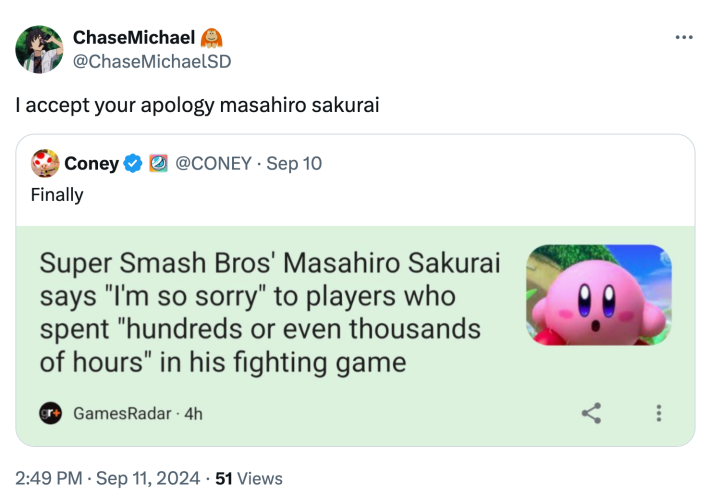Open the @CONEY handle in quote
Image resolution: width=709 pixels, height=496 pixels.
tap(213, 163)
